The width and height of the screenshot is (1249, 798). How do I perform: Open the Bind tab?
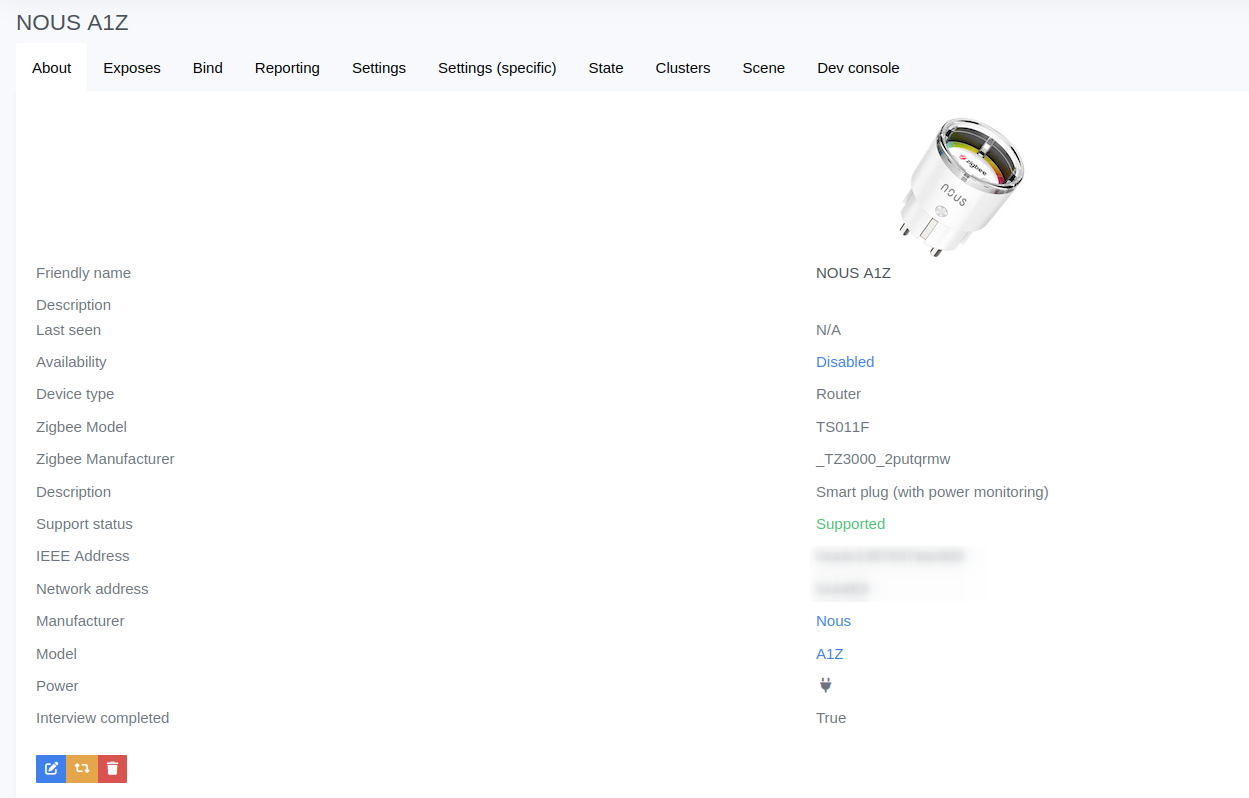click(x=208, y=68)
